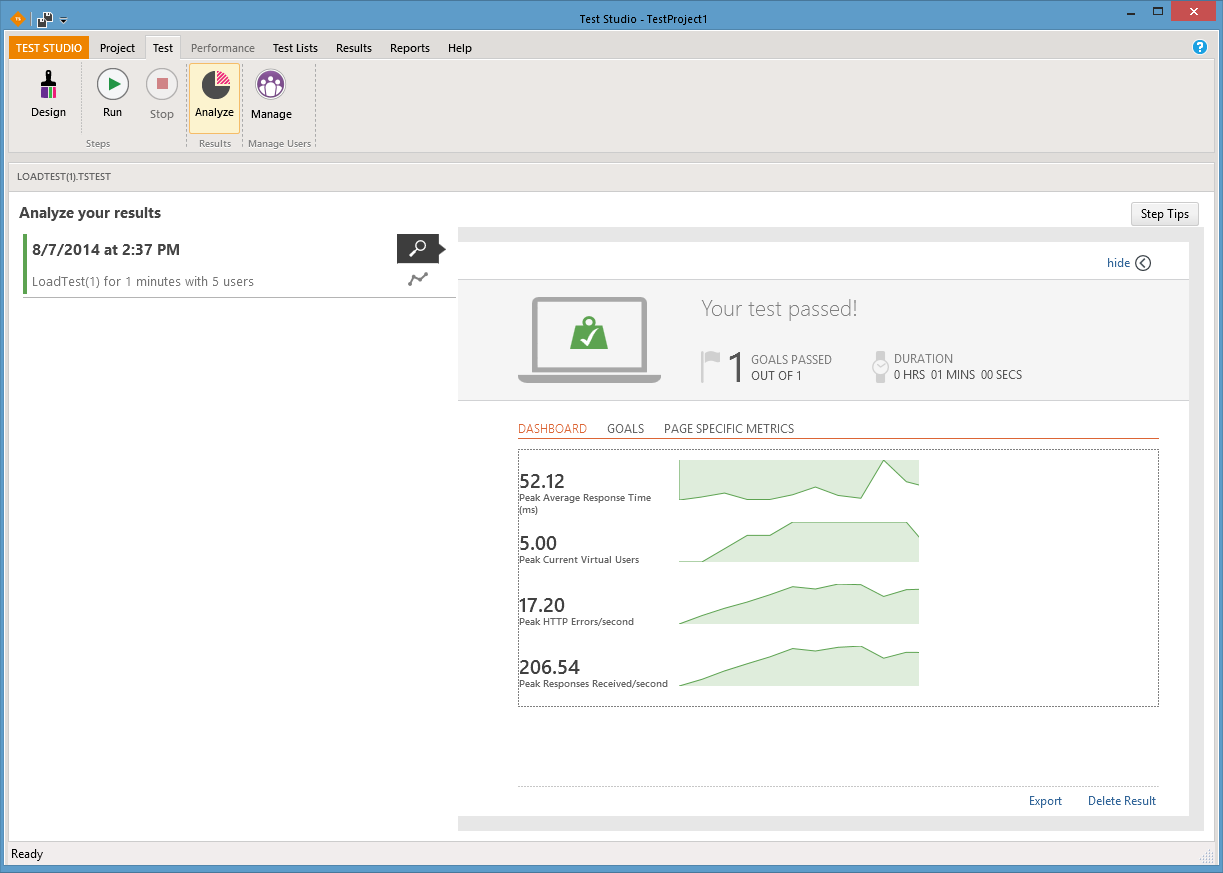Open the Performance ribbon tab
1223x873 pixels.
point(223,48)
